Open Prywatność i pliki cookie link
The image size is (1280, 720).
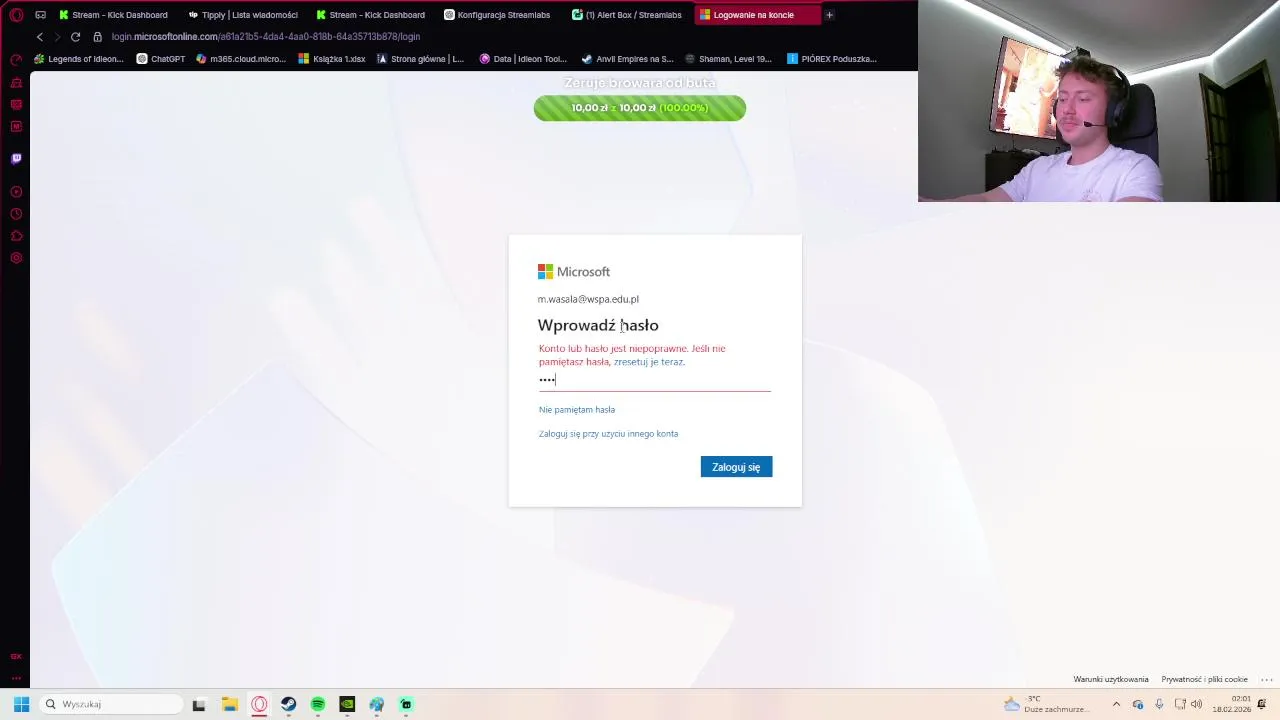(1204, 679)
